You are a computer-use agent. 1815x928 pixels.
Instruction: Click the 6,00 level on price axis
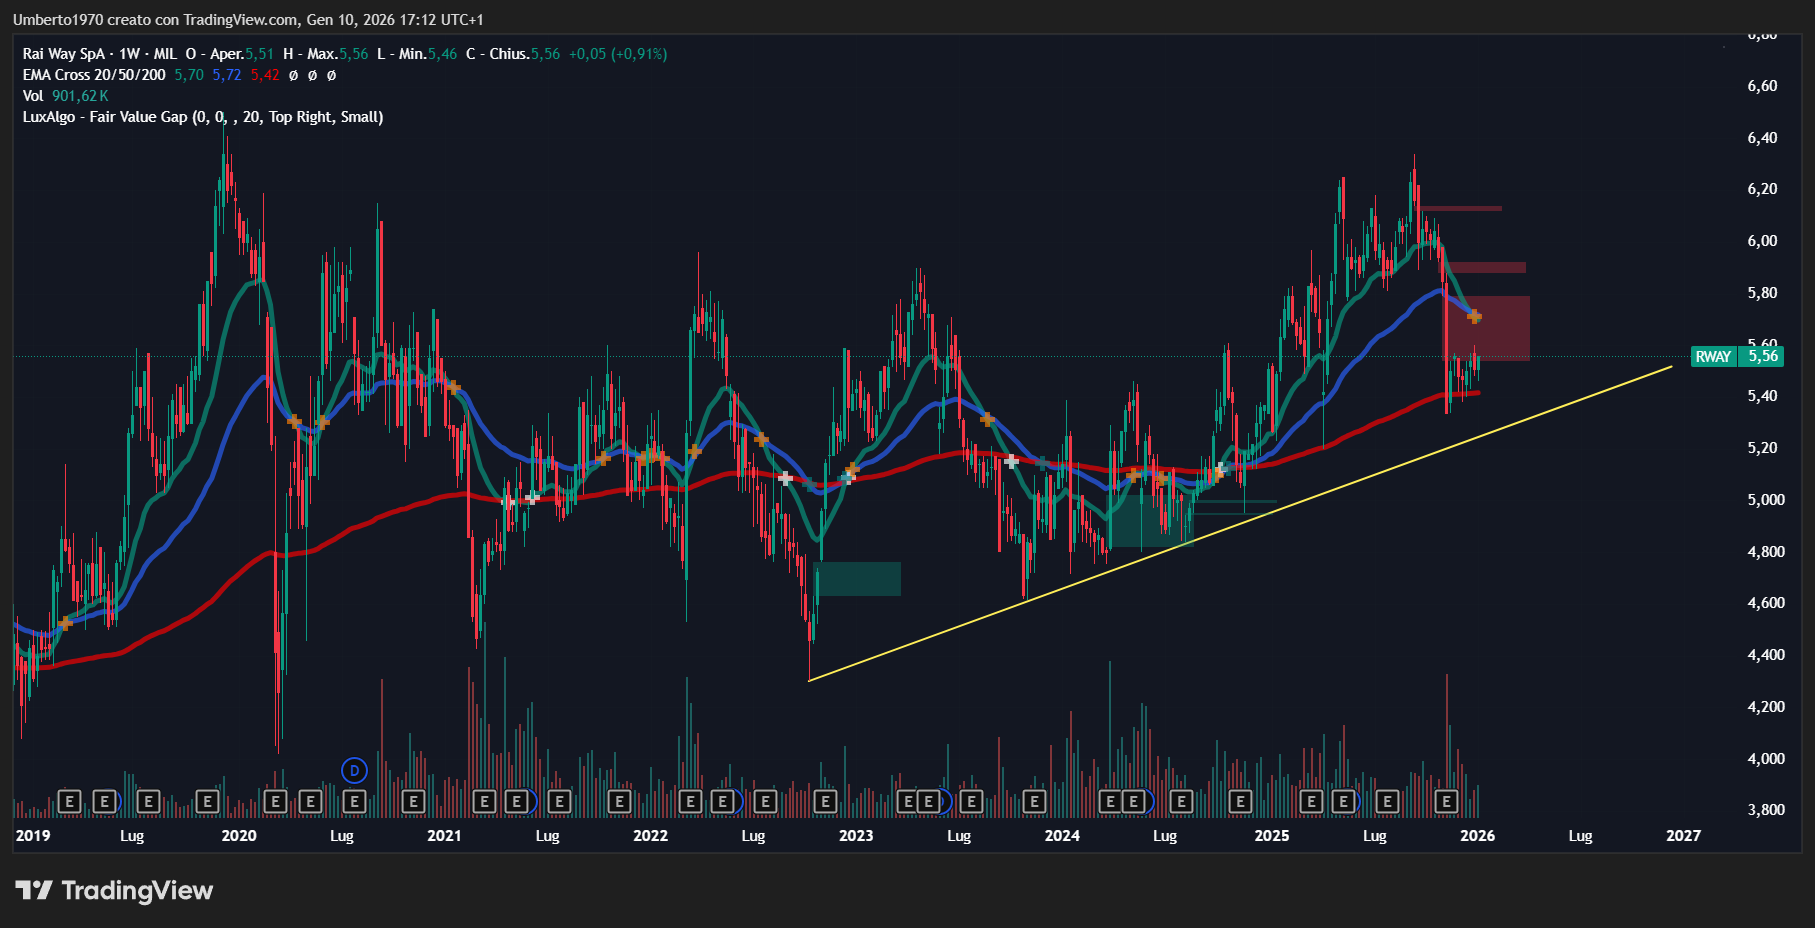pos(1762,241)
